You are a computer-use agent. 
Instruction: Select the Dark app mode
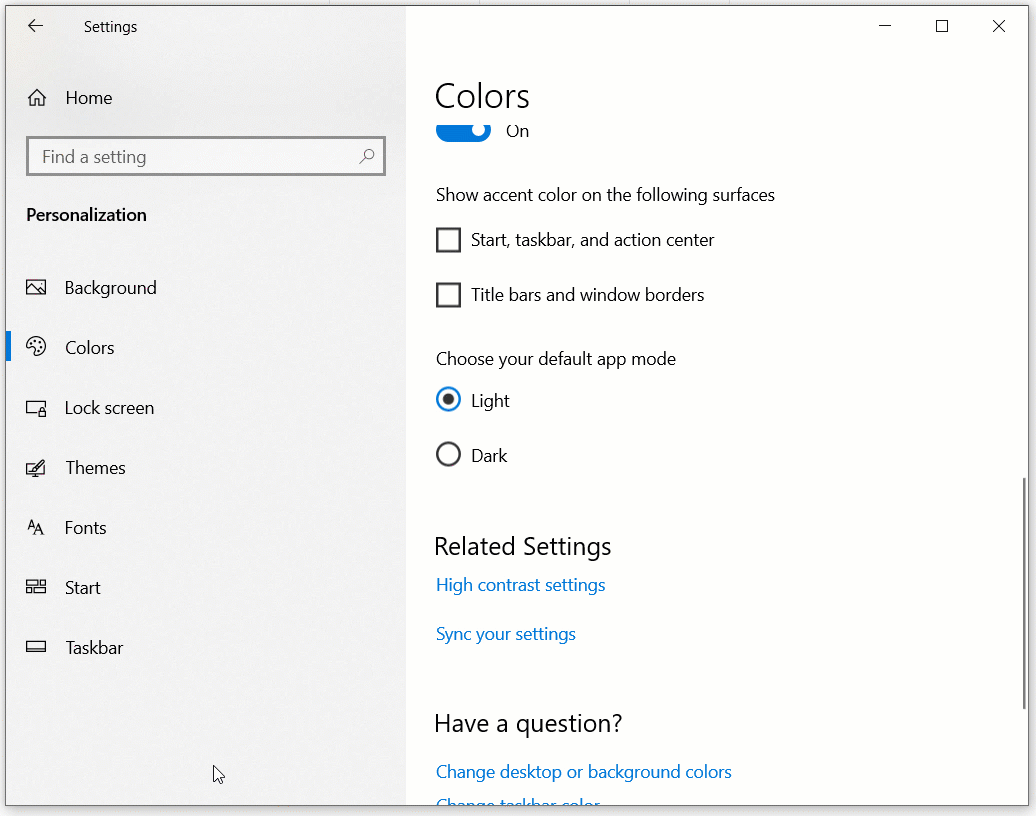(449, 455)
